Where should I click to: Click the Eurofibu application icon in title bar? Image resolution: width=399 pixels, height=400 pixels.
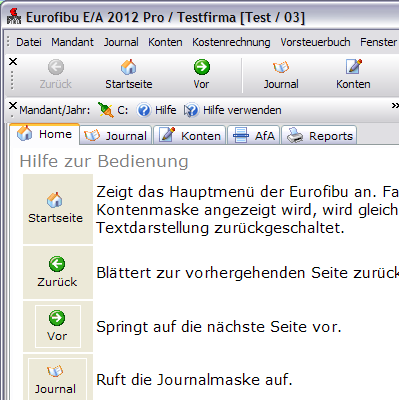[14, 17]
